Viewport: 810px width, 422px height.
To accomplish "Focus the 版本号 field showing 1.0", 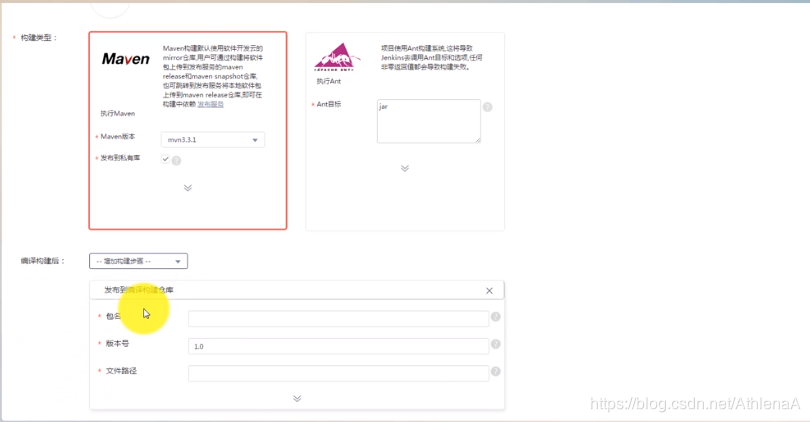I will pyautogui.click(x=338, y=346).
